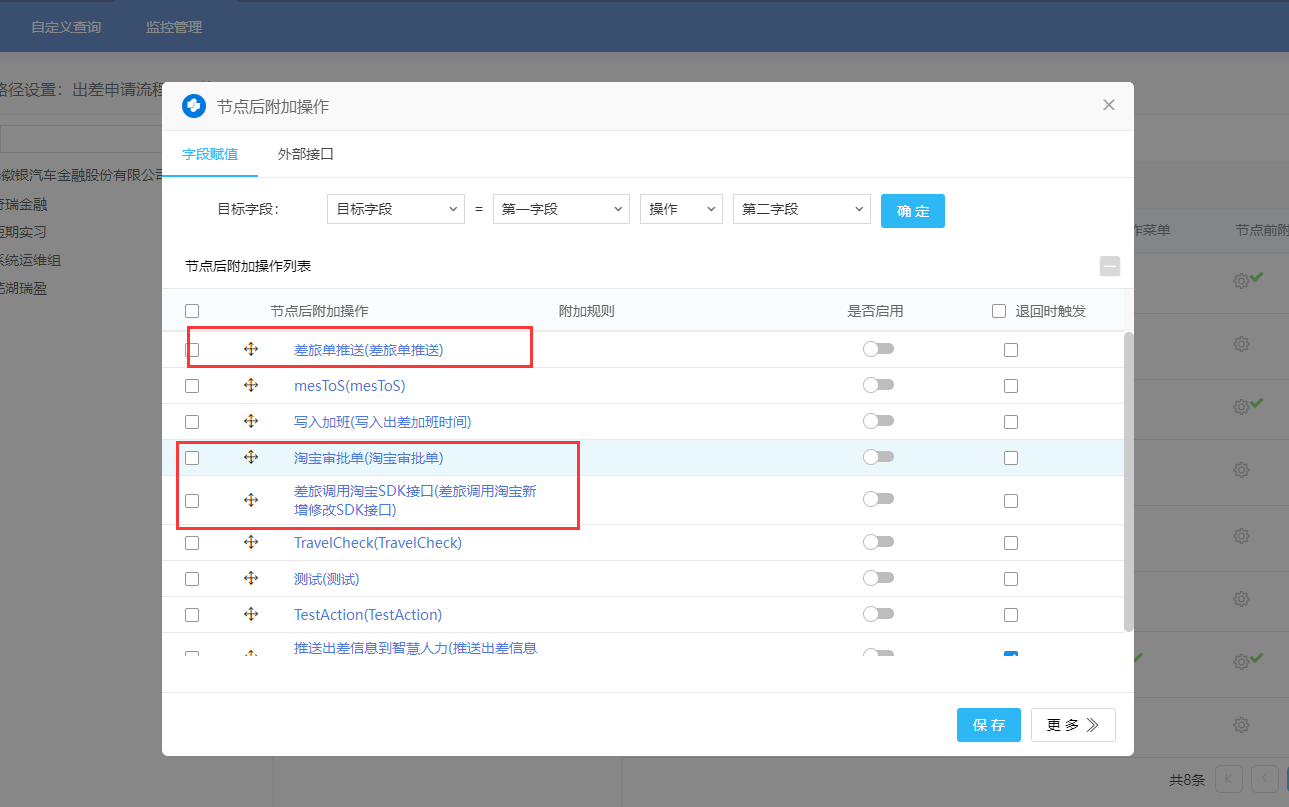
Task: Enable the 是否启用 switch for TravelCheck
Action: 878,542
